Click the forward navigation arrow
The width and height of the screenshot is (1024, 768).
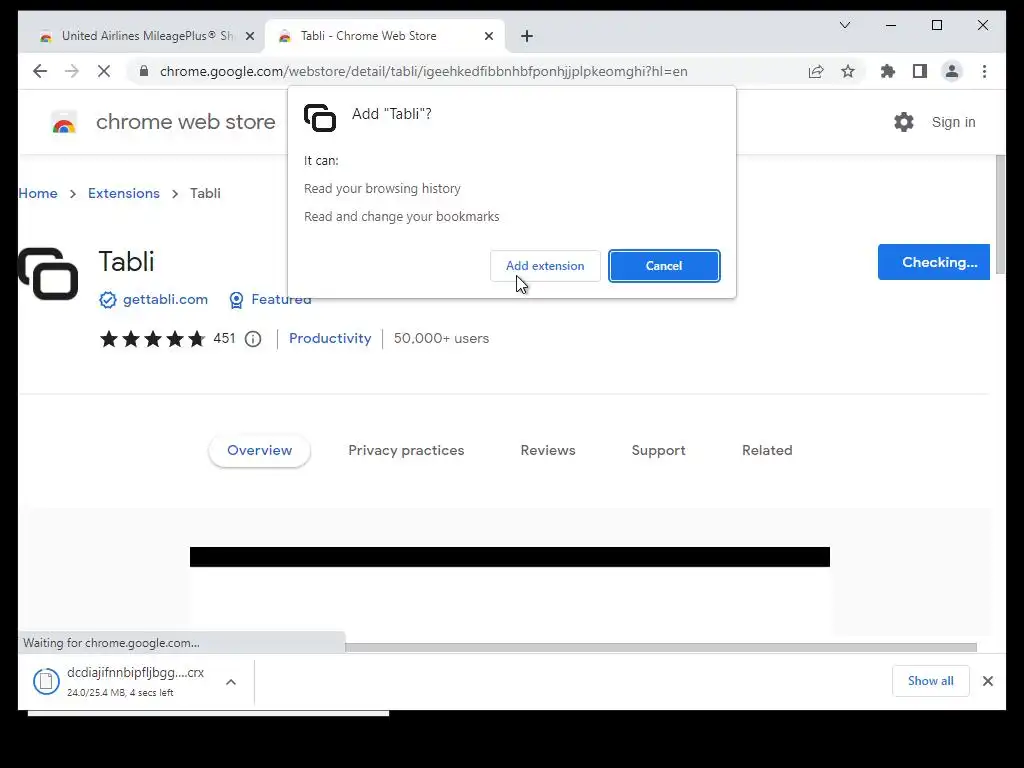[x=72, y=71]
